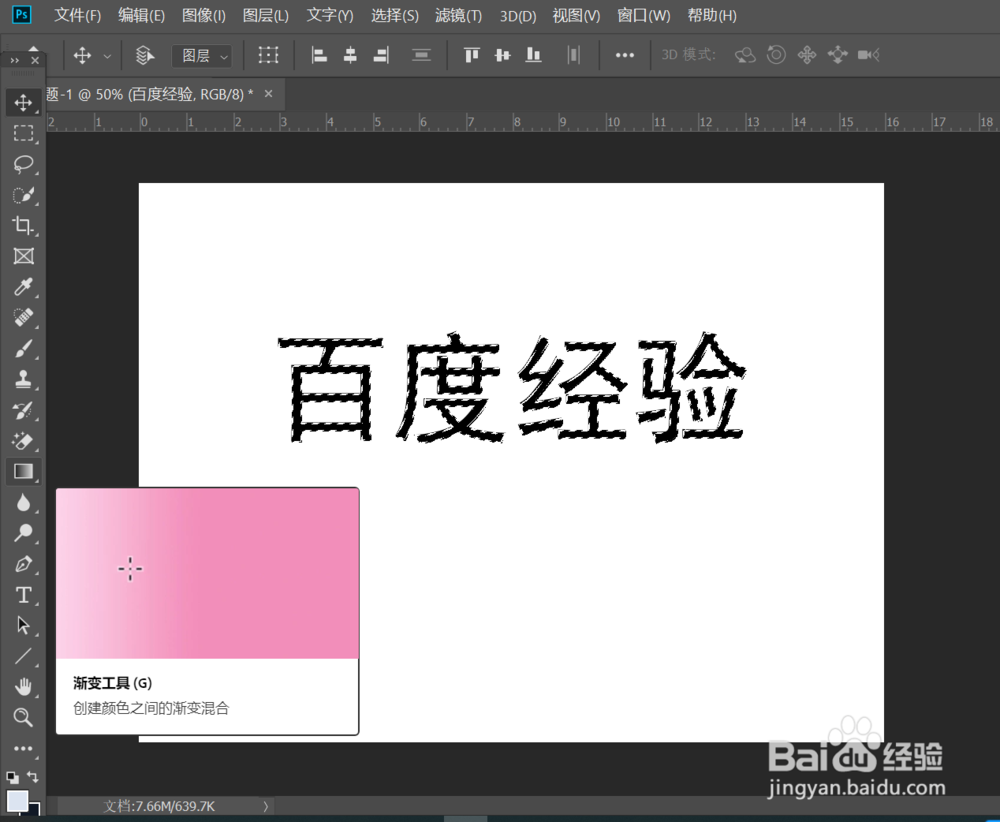The width and height of the screenshot is (1000, 822).
Task: Select the Brush tool
Action: coord(24,349)
